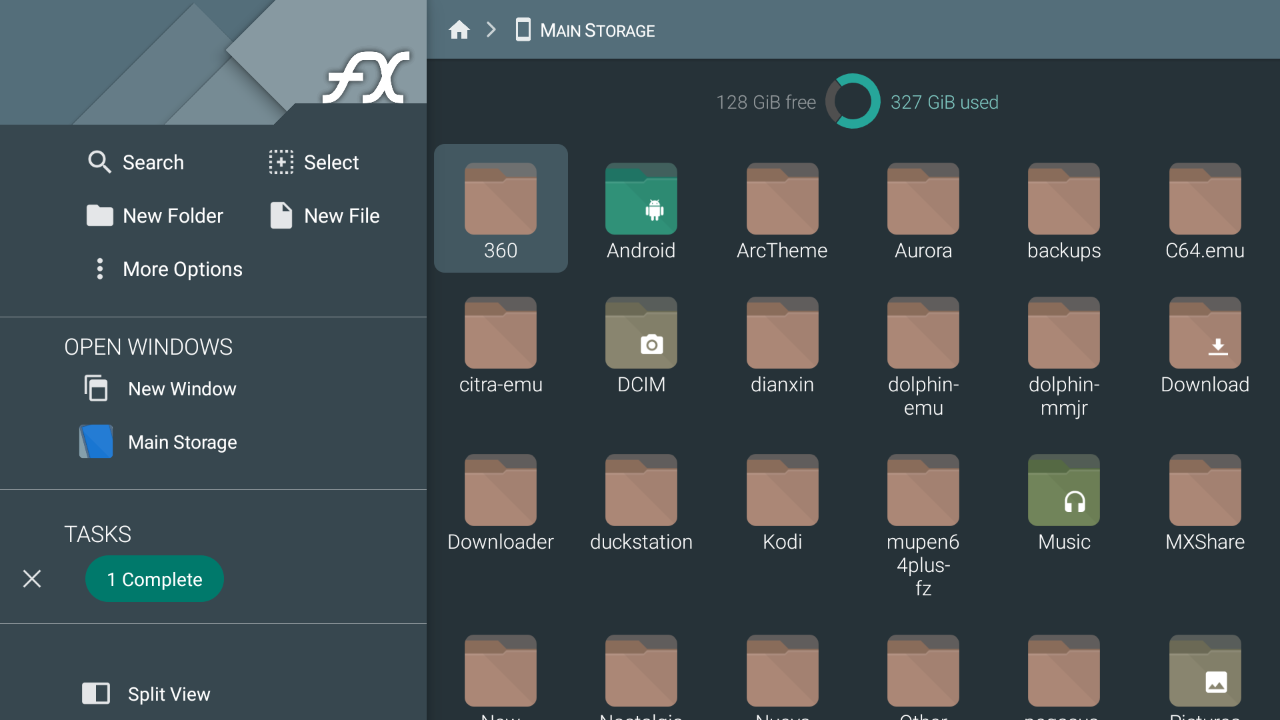
Task: Toggle Split View
Action: pos(146,694)
